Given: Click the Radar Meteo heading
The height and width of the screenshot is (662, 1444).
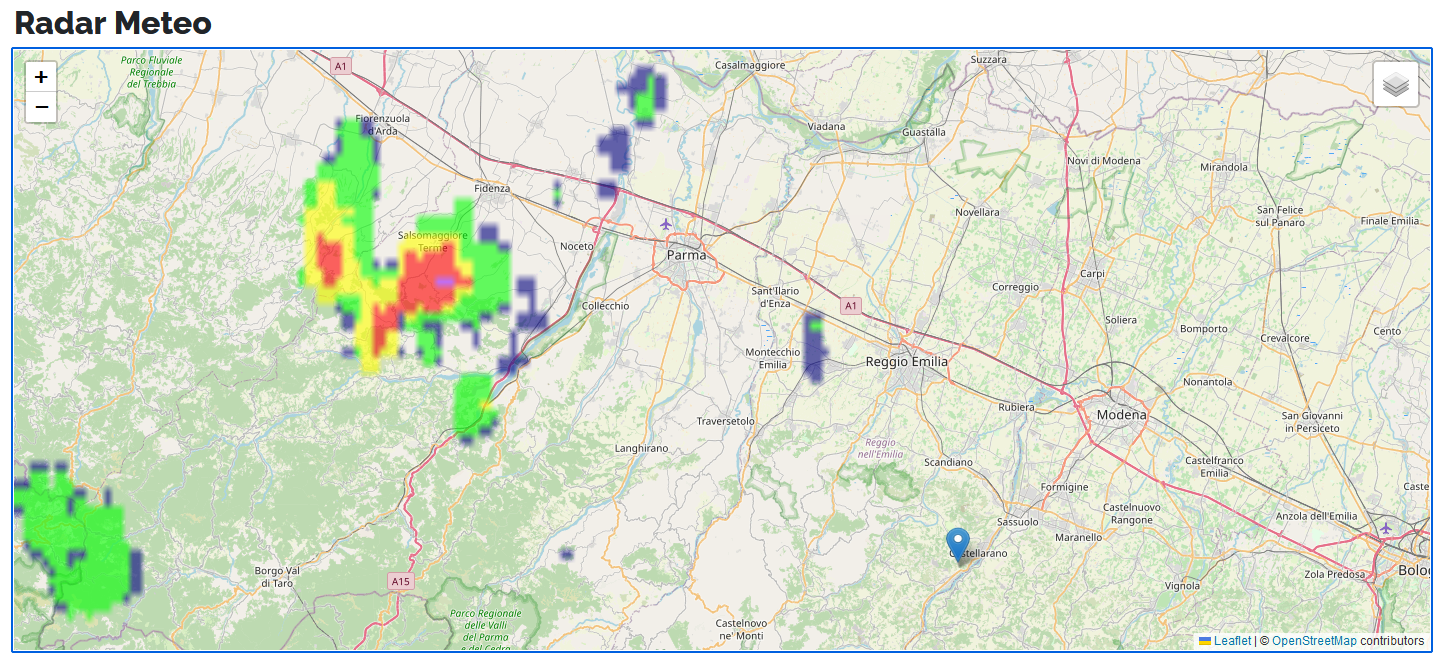Looking at the screenshot, I should [x=113, y=22].
